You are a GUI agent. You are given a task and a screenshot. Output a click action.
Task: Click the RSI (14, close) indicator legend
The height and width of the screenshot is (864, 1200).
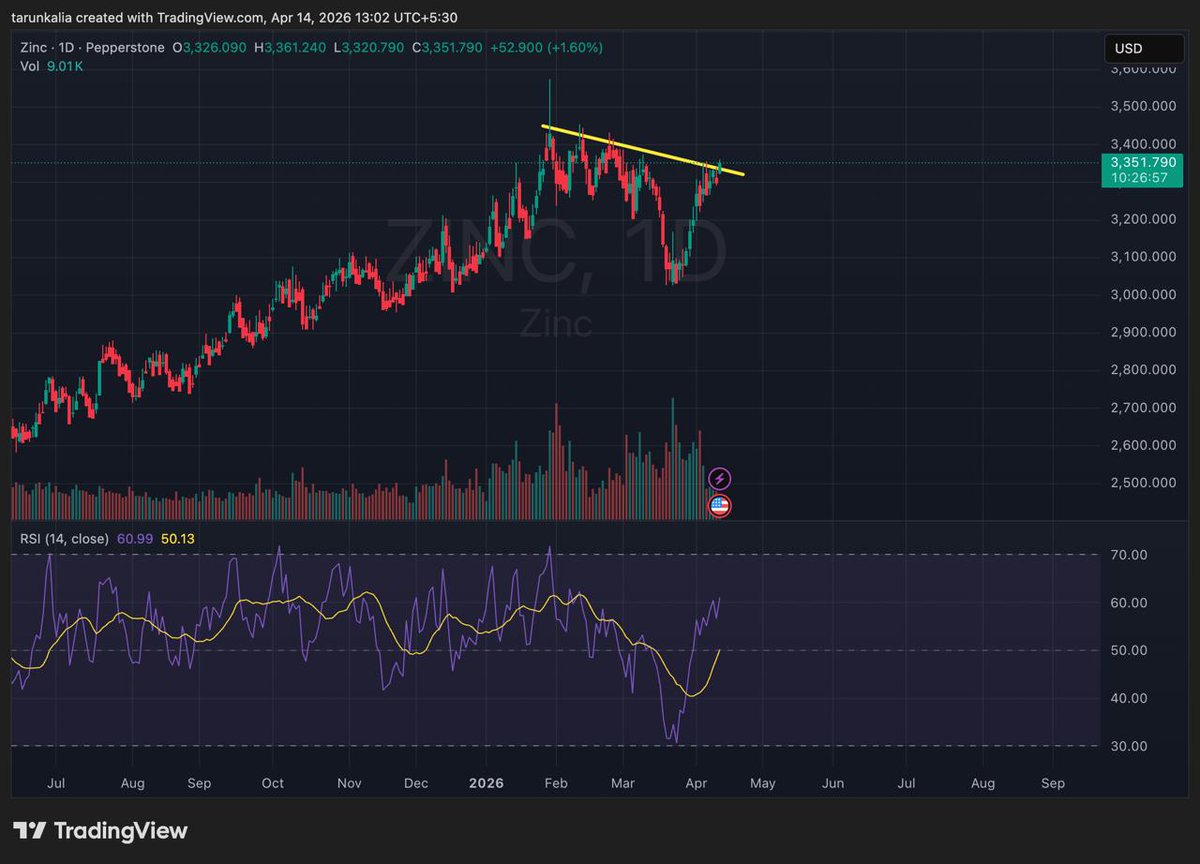click(x=65, y=538)
